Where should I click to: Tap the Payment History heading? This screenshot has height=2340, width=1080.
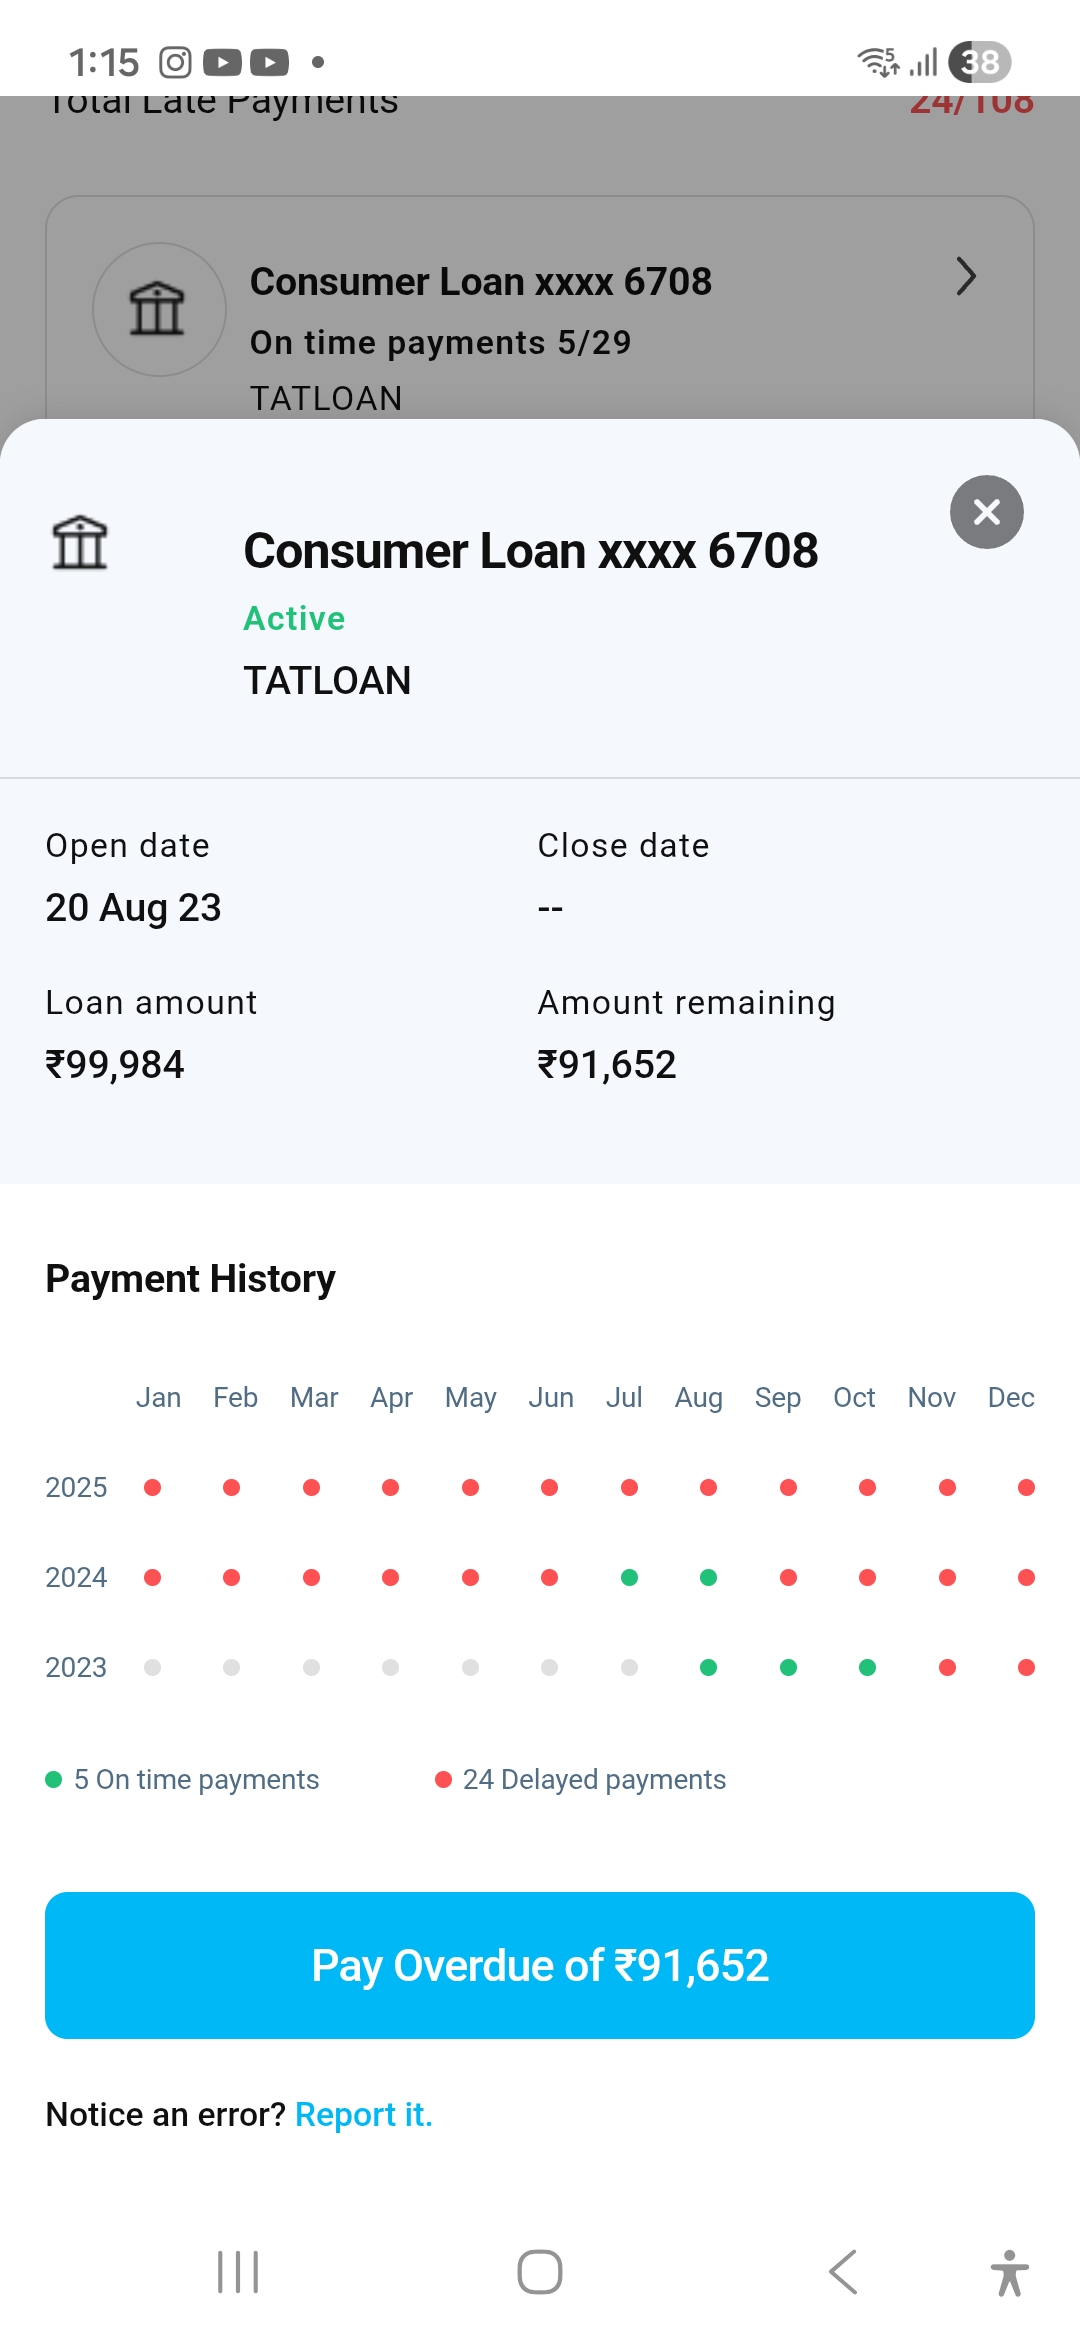tap(191, 1279)
